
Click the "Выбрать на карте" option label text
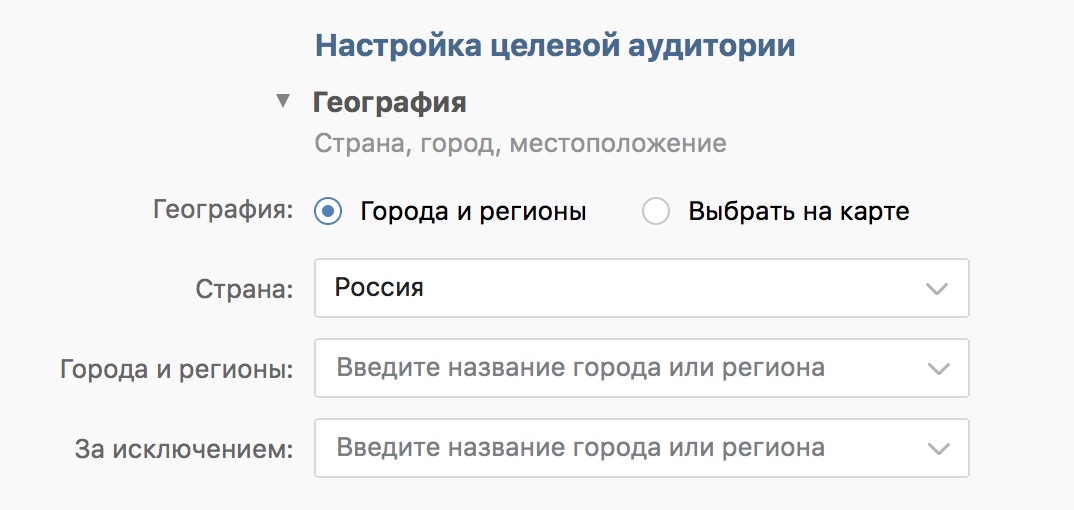pyautogui.click(x=799, y=212)
